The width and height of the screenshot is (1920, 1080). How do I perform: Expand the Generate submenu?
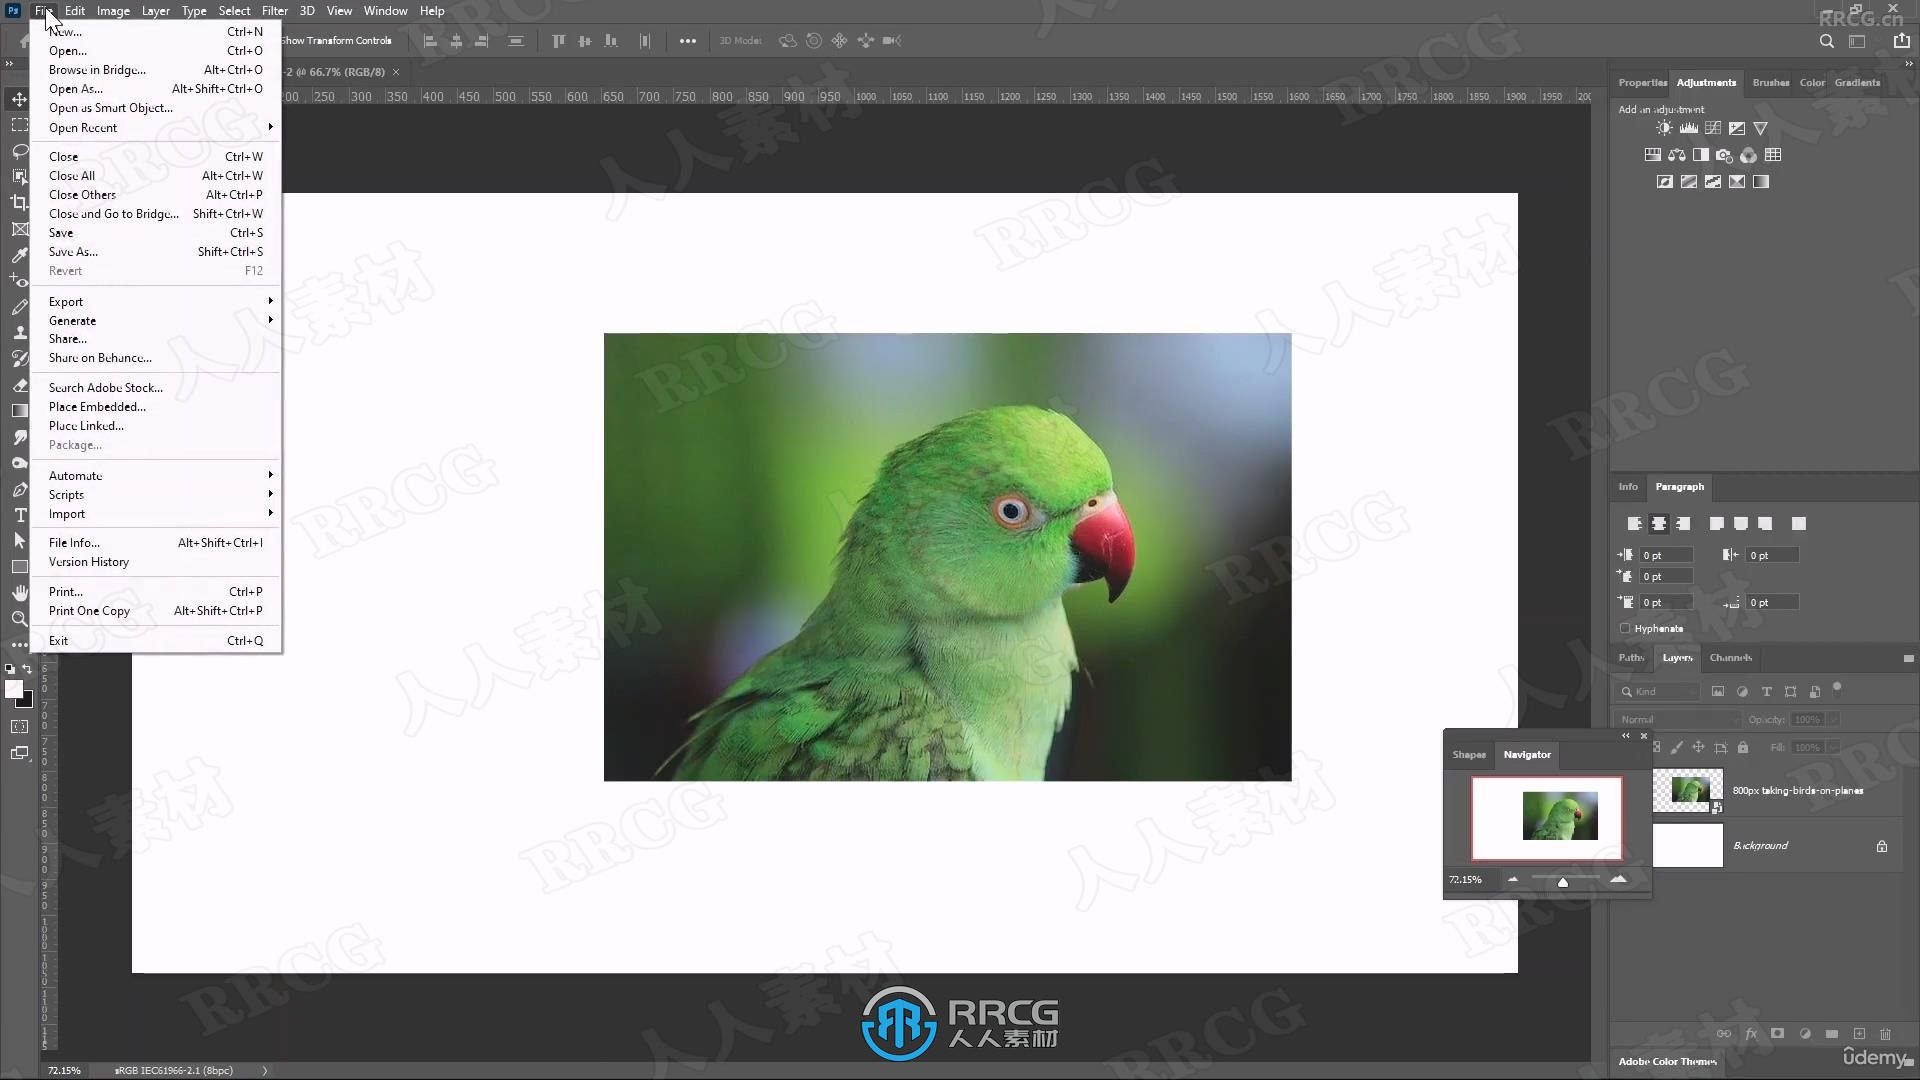pyautogui.click(x=156, y=321)
